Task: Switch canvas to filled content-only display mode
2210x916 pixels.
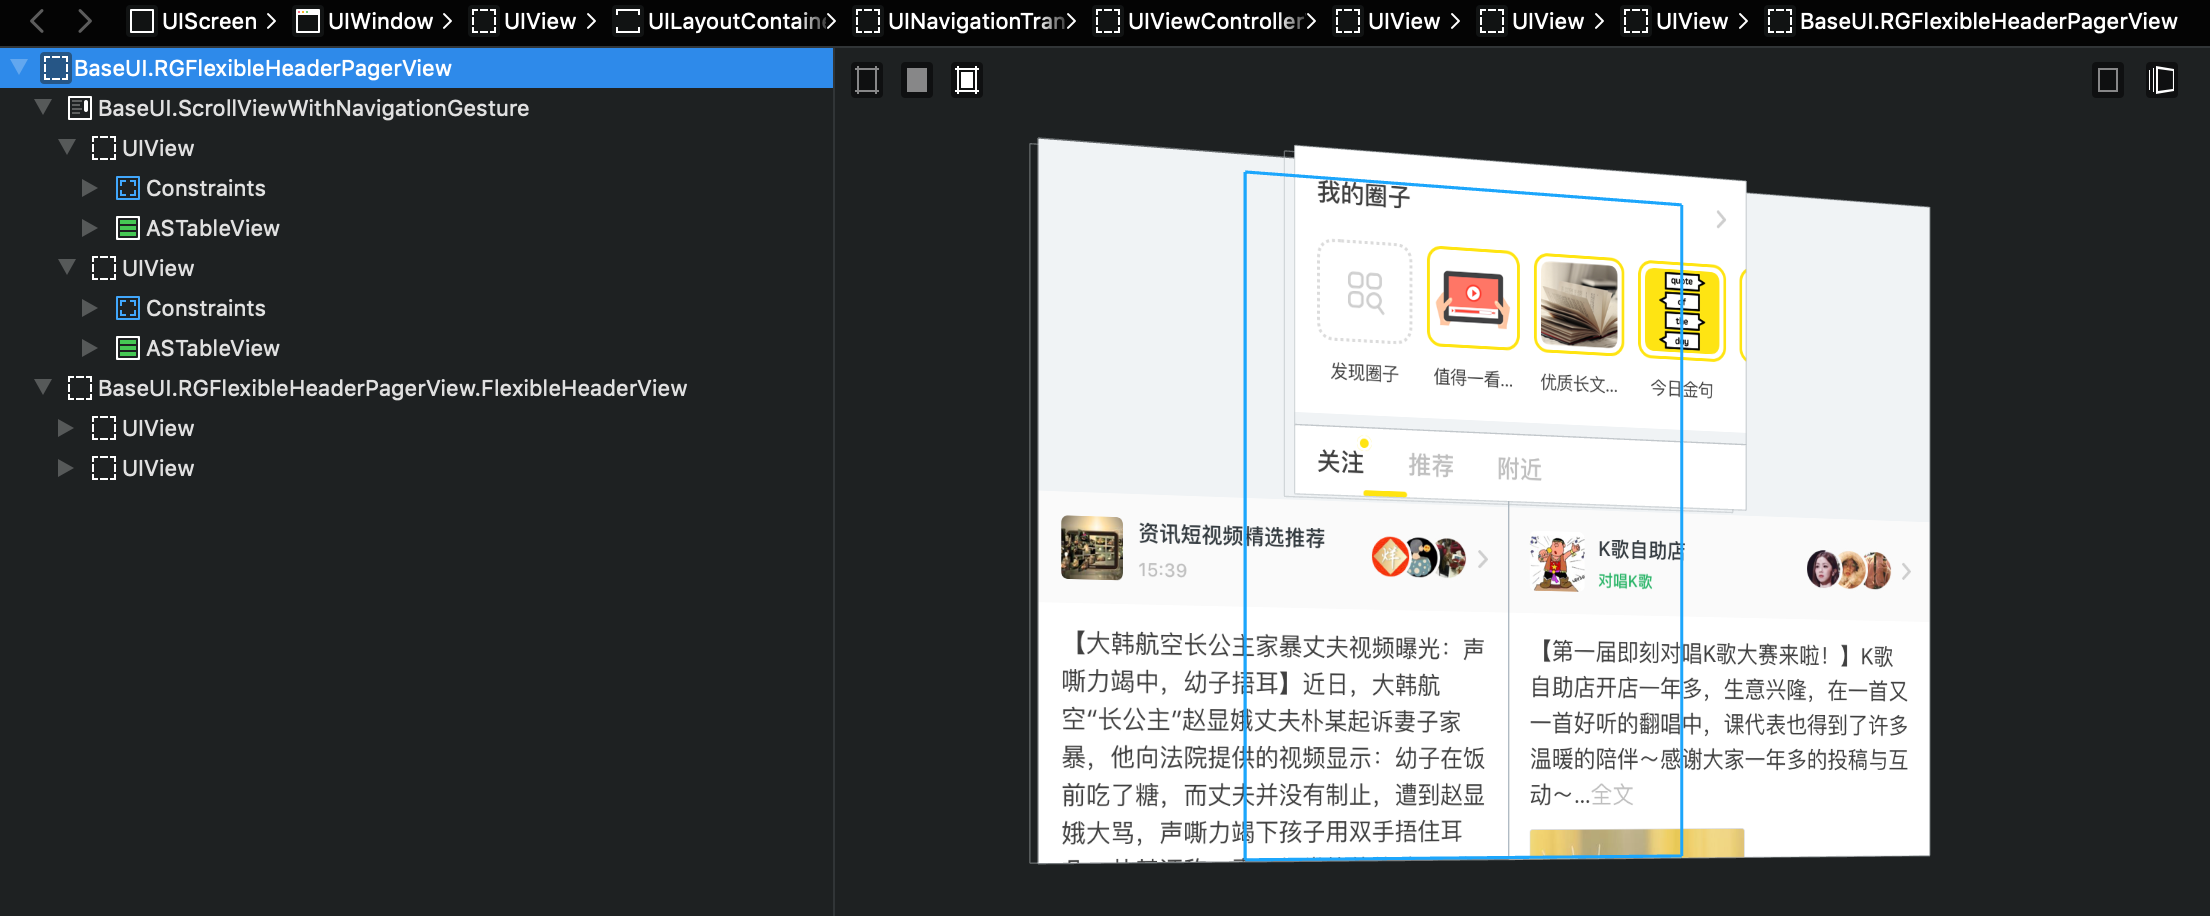Action: (917, 80)
